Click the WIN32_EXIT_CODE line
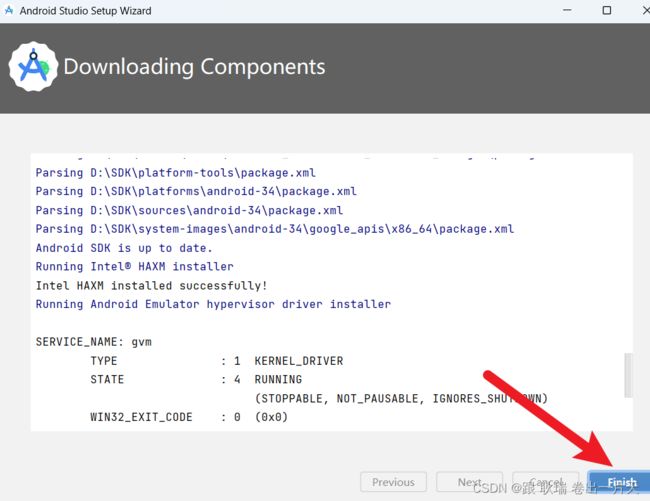650x501 pixels. pyautogui.click(x=189, y=417)
